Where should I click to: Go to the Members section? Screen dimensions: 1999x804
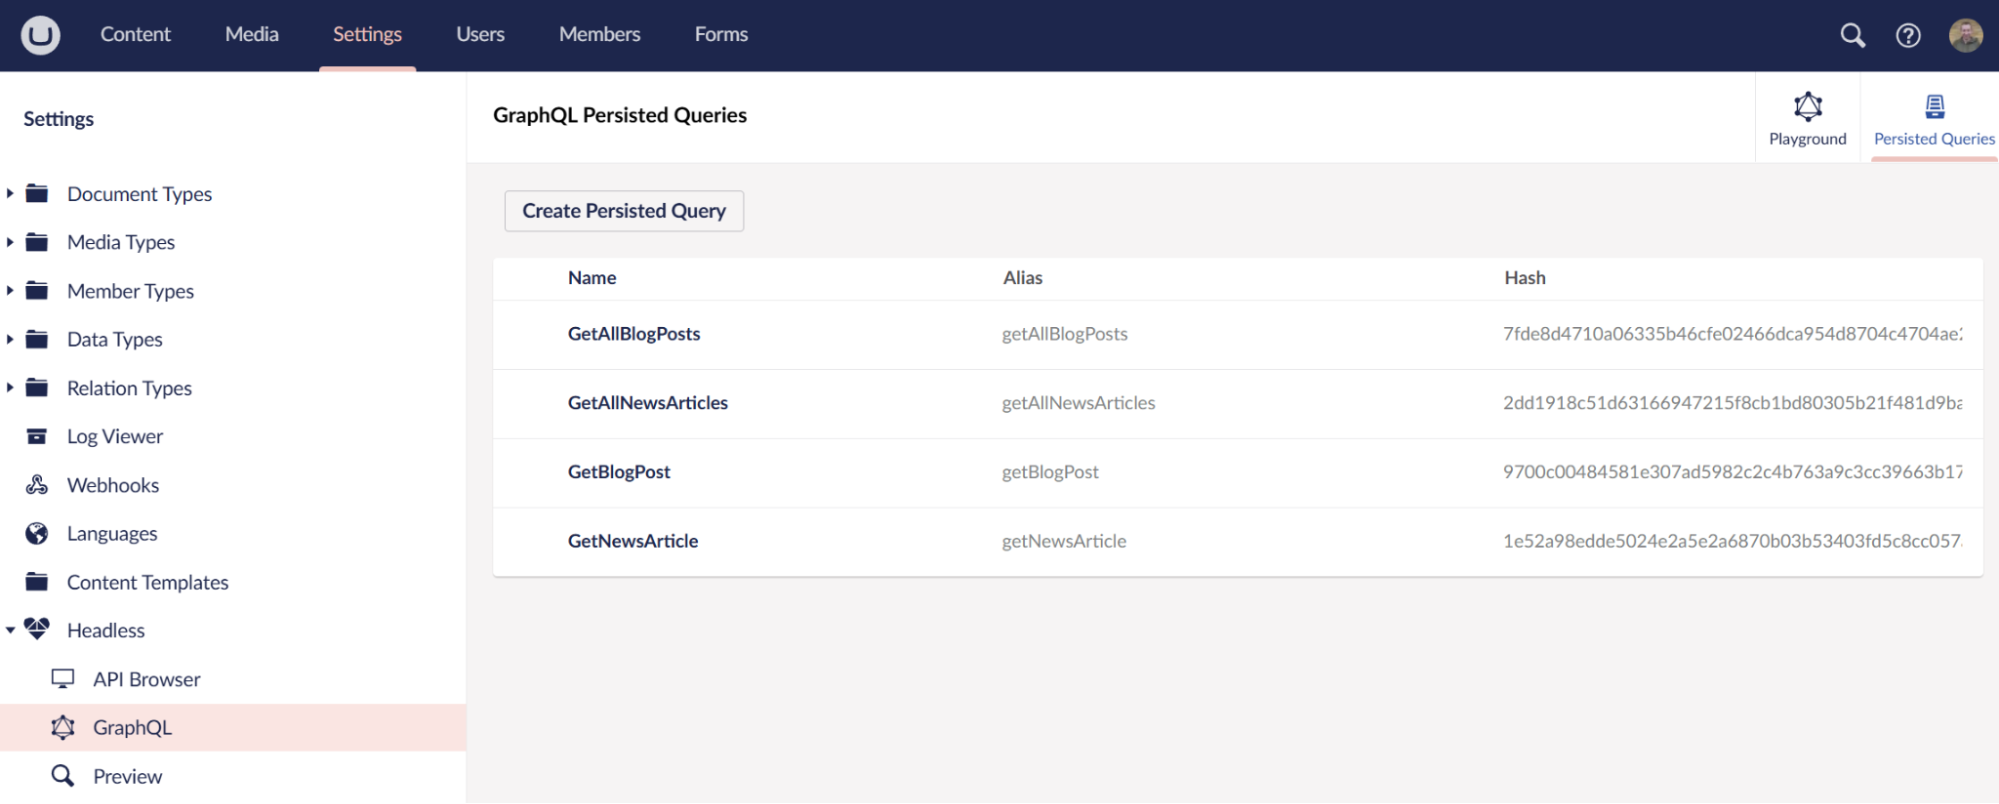coord(600,34)
